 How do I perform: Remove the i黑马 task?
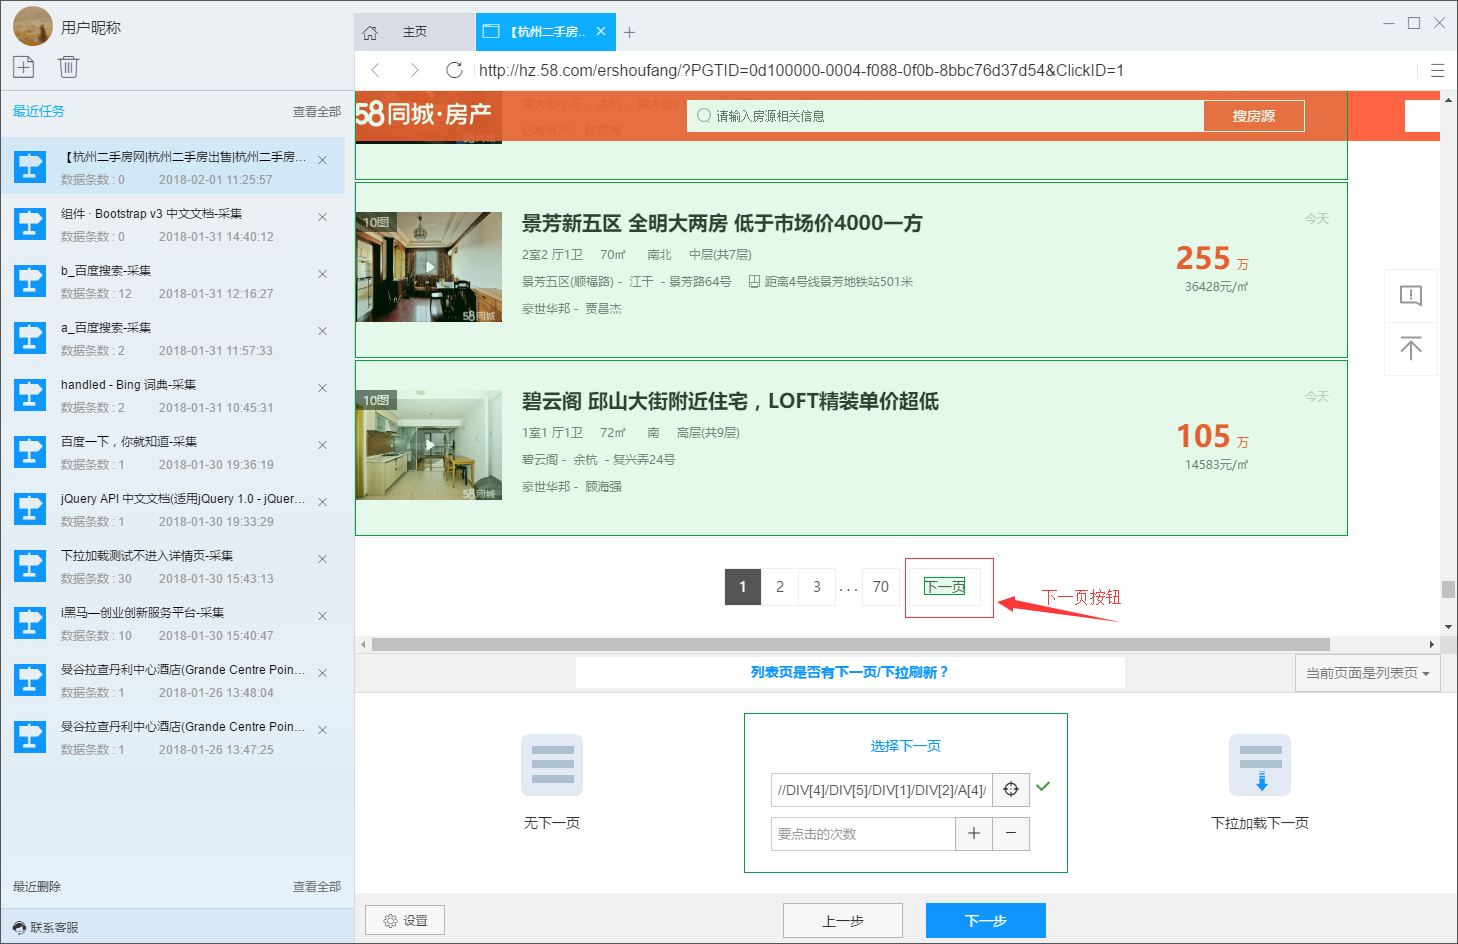pyautogui.click(x=322, y=616)
